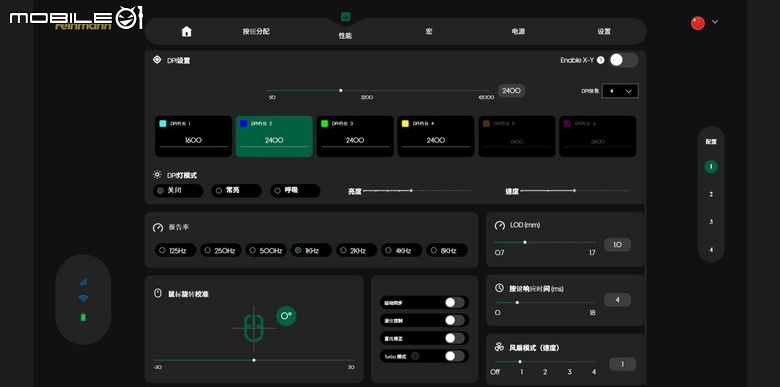The image size is (780, 387).
Task: Click the 速度 light speed slider handle
Action: click(574, 191)
